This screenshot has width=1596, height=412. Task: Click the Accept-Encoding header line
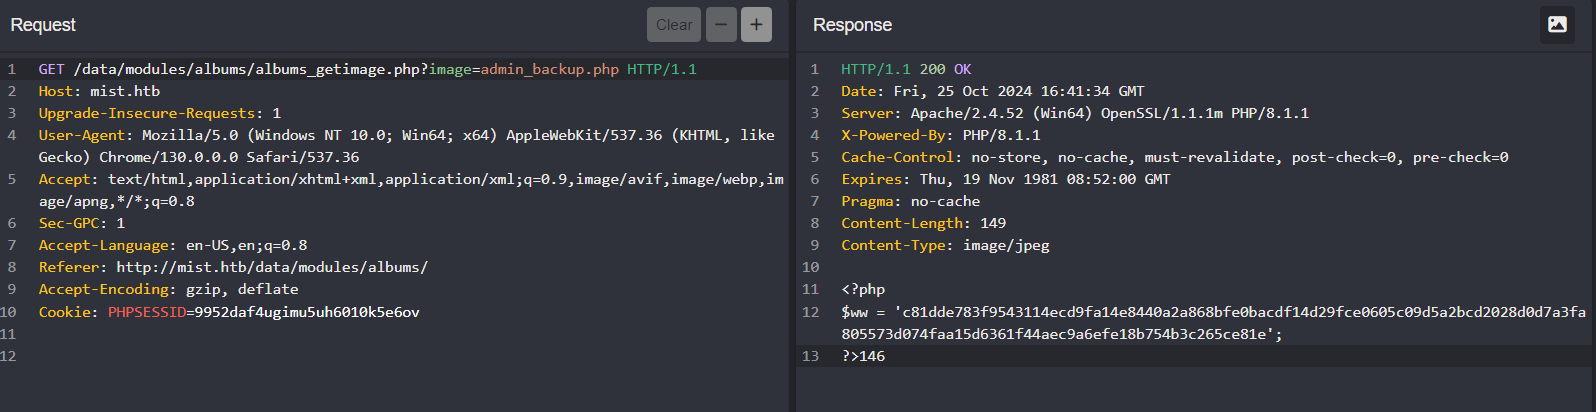[x=169, y=289]
